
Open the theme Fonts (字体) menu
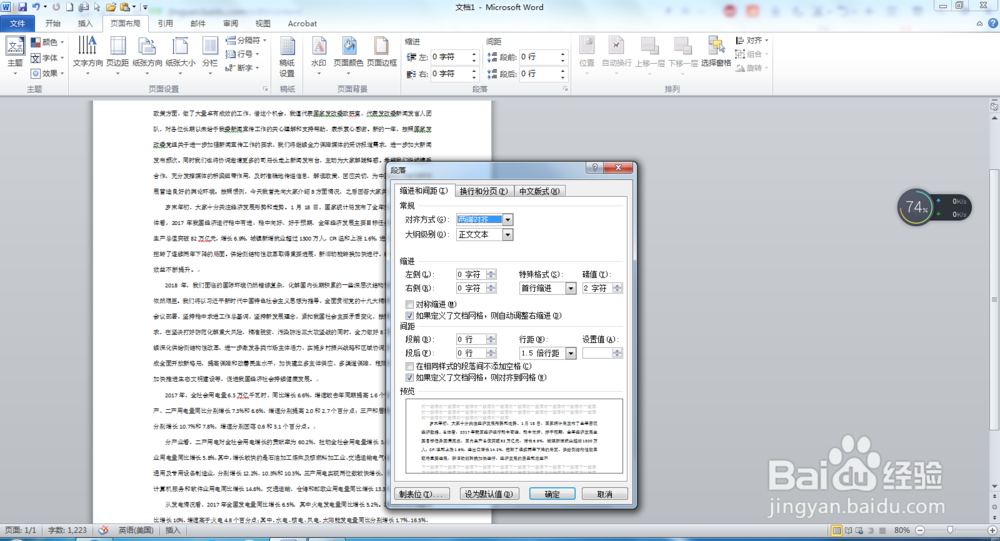point(48,57)
